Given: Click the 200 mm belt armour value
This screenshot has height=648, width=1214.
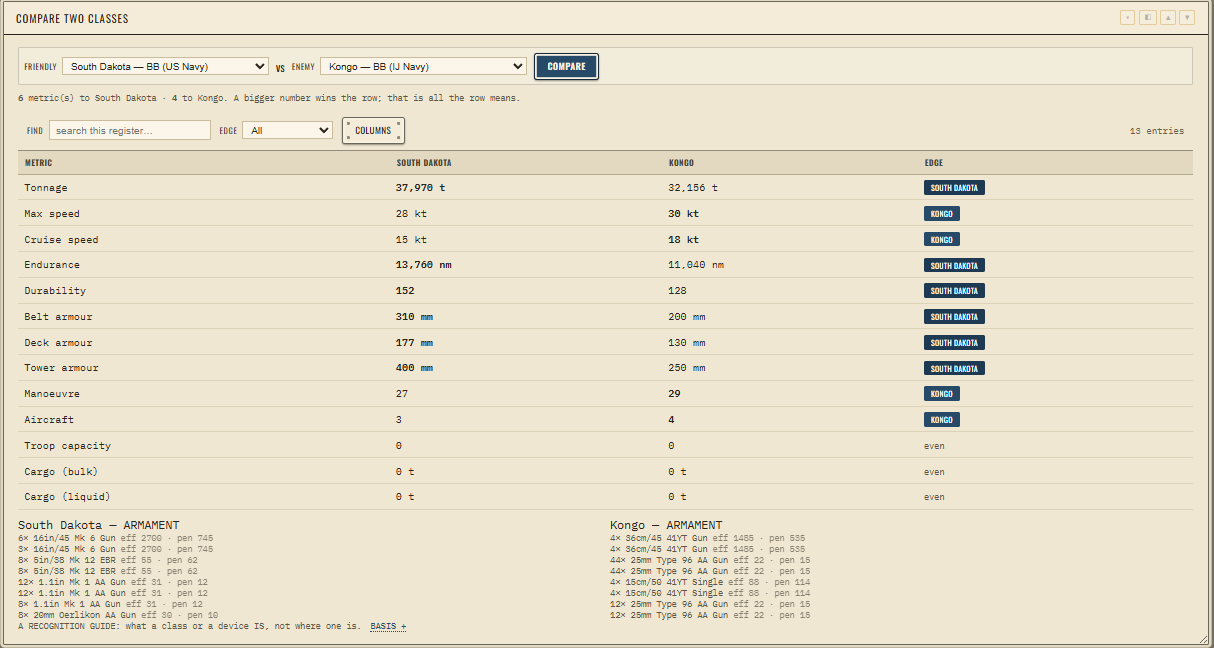Looking at the screenshot, I should coord(686,316).
